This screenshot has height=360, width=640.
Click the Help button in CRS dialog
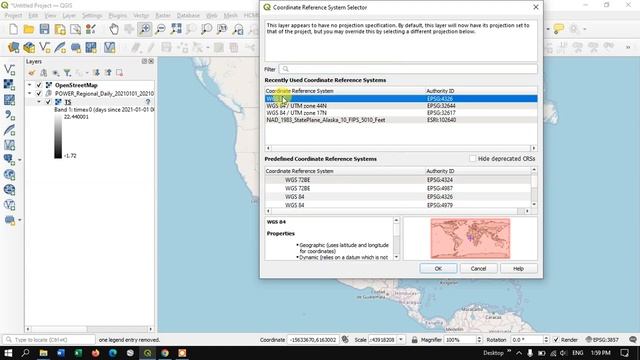click(x=518, y=269)
